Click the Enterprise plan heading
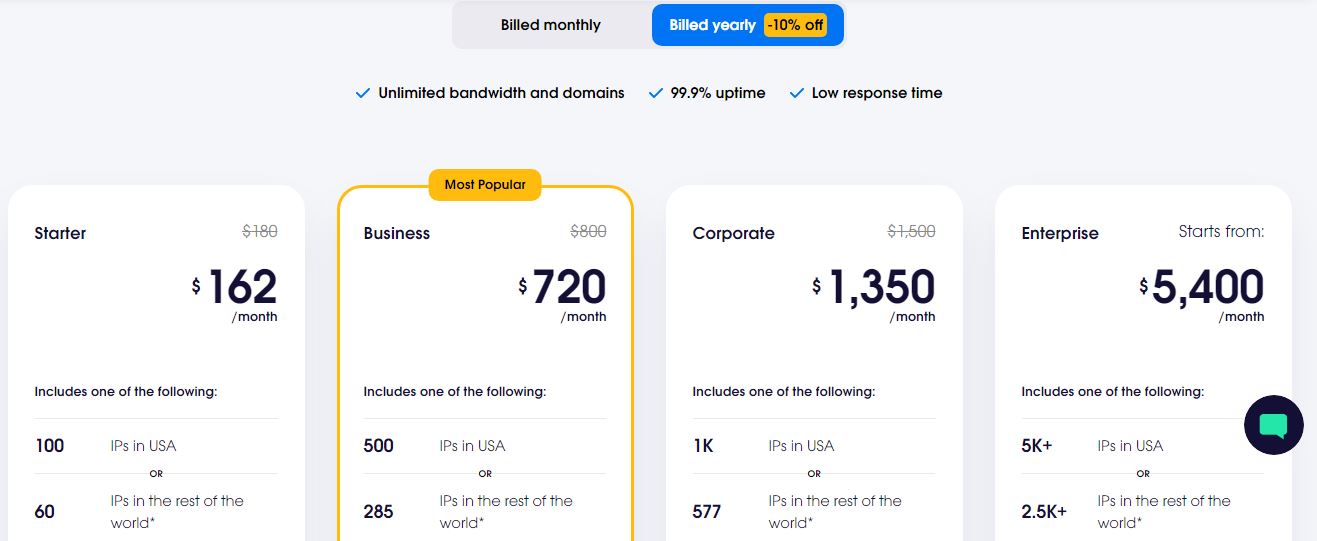This screenshot has height=541, width=1317. [x=1060, y=233]
